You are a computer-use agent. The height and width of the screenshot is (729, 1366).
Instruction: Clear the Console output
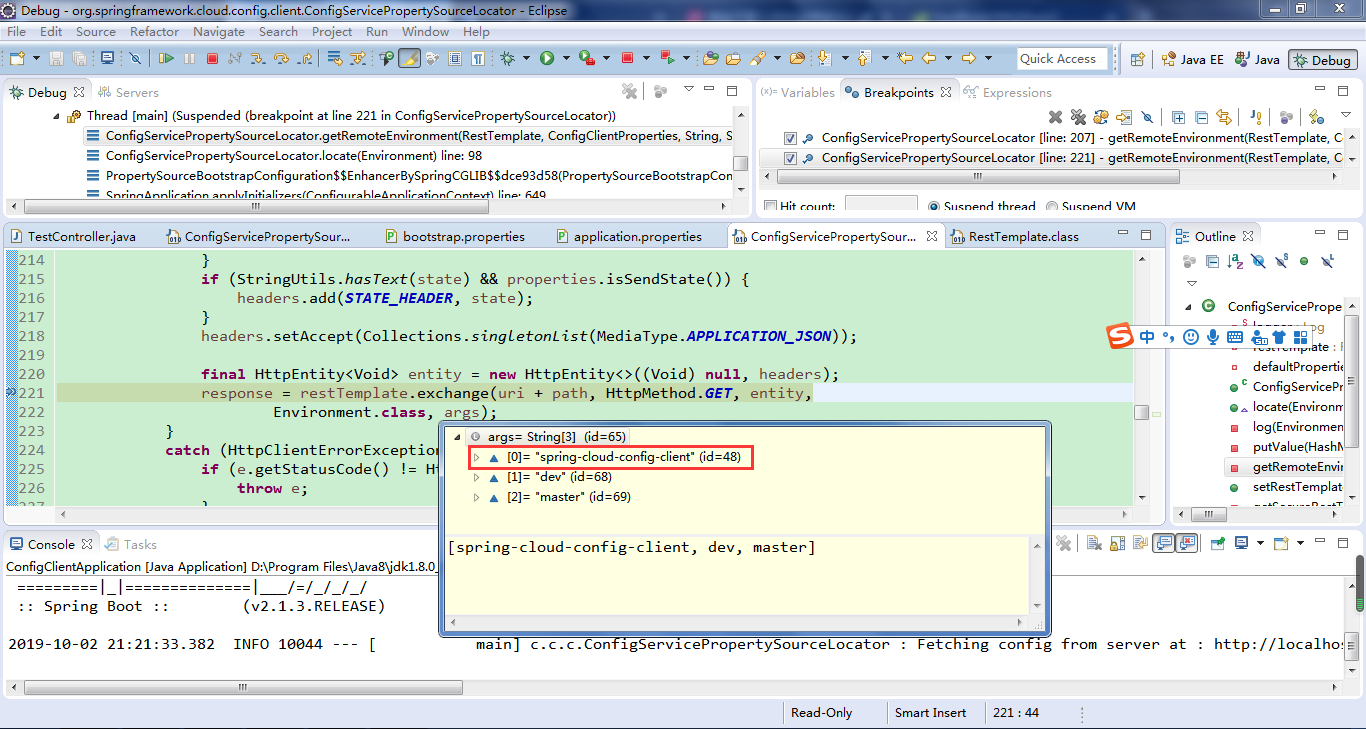(1093, 543)
